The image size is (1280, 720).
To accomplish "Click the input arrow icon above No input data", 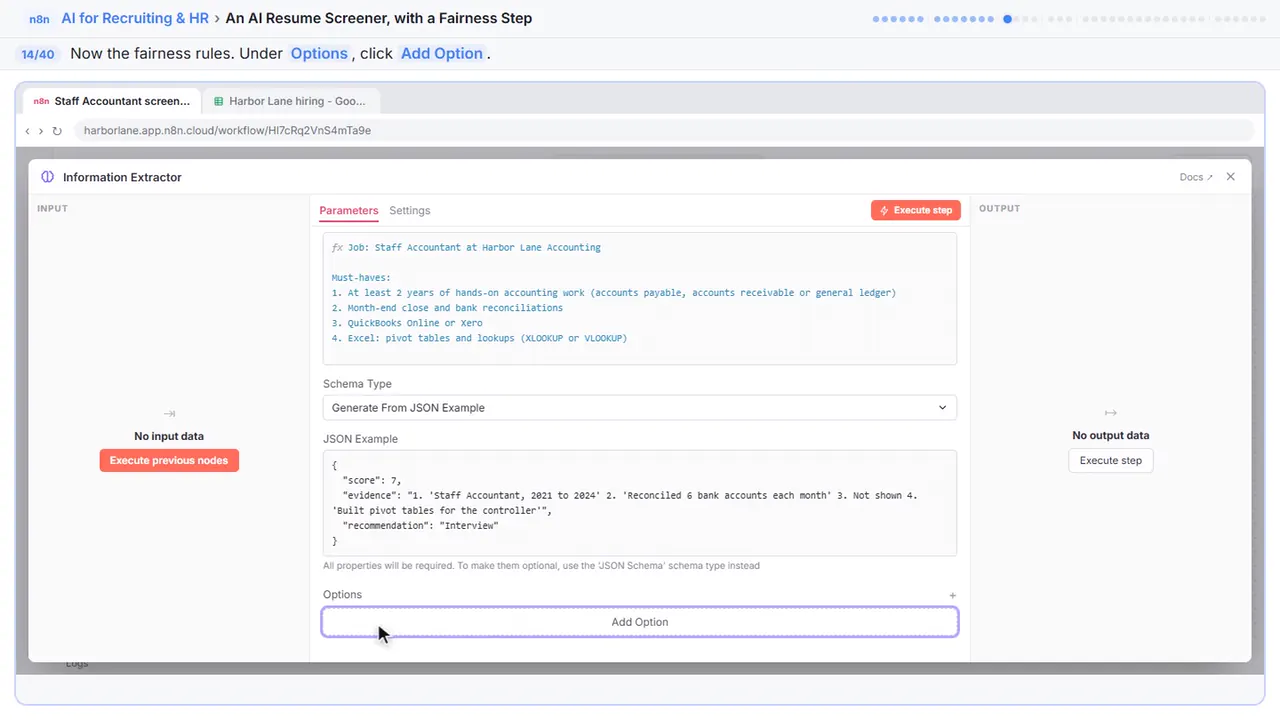I will point(169,413).
